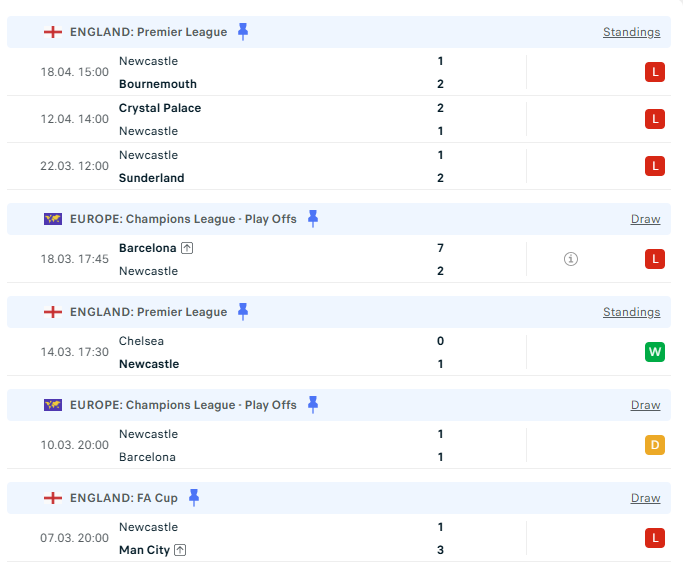This screenshot has width=683, height=563.
Task: Open the Newcastle vs Sunderland match row
Action: (x=280, y=166)
